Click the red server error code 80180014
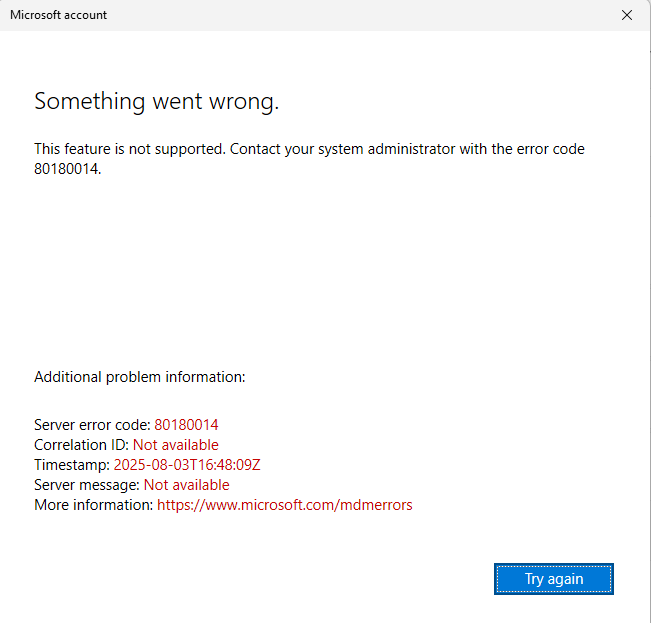Screen dimensions: 651x623 pyautogui.click(x=186, y=425)
